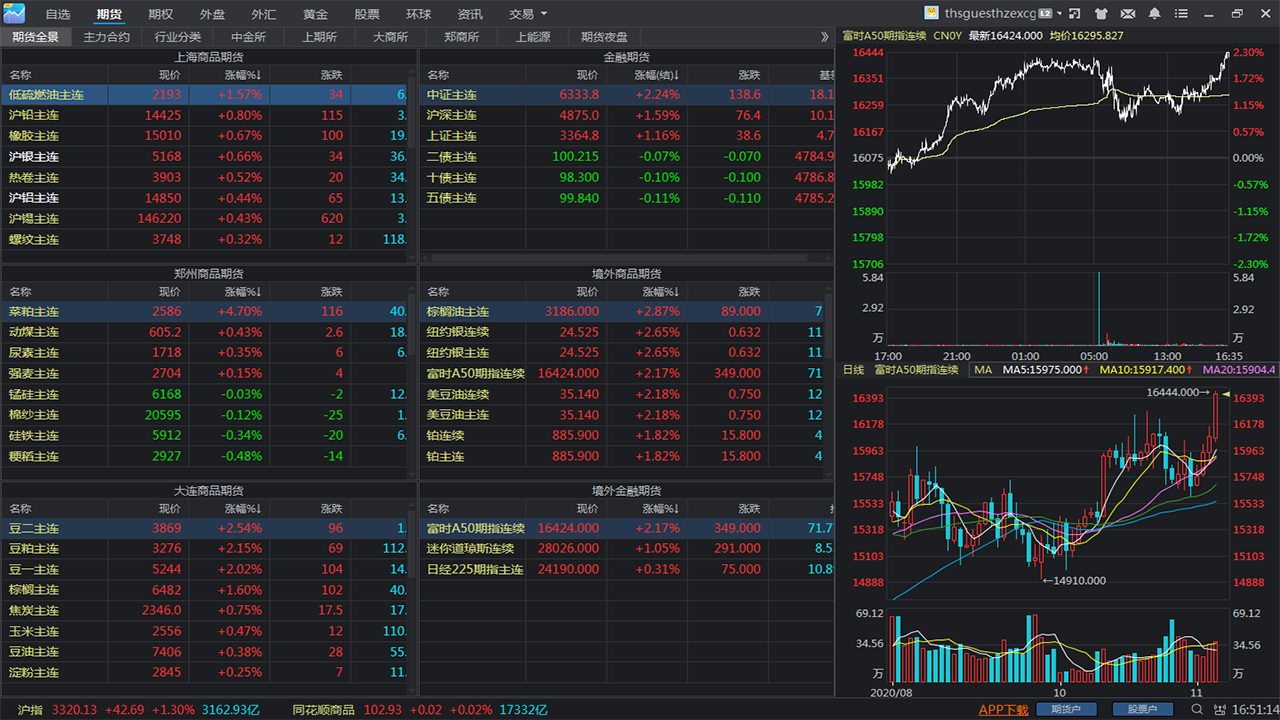Viewport: 1280px width, 720px height.
Task: Select the 大商所 sub-tab
Action: (x=390, y=37)
